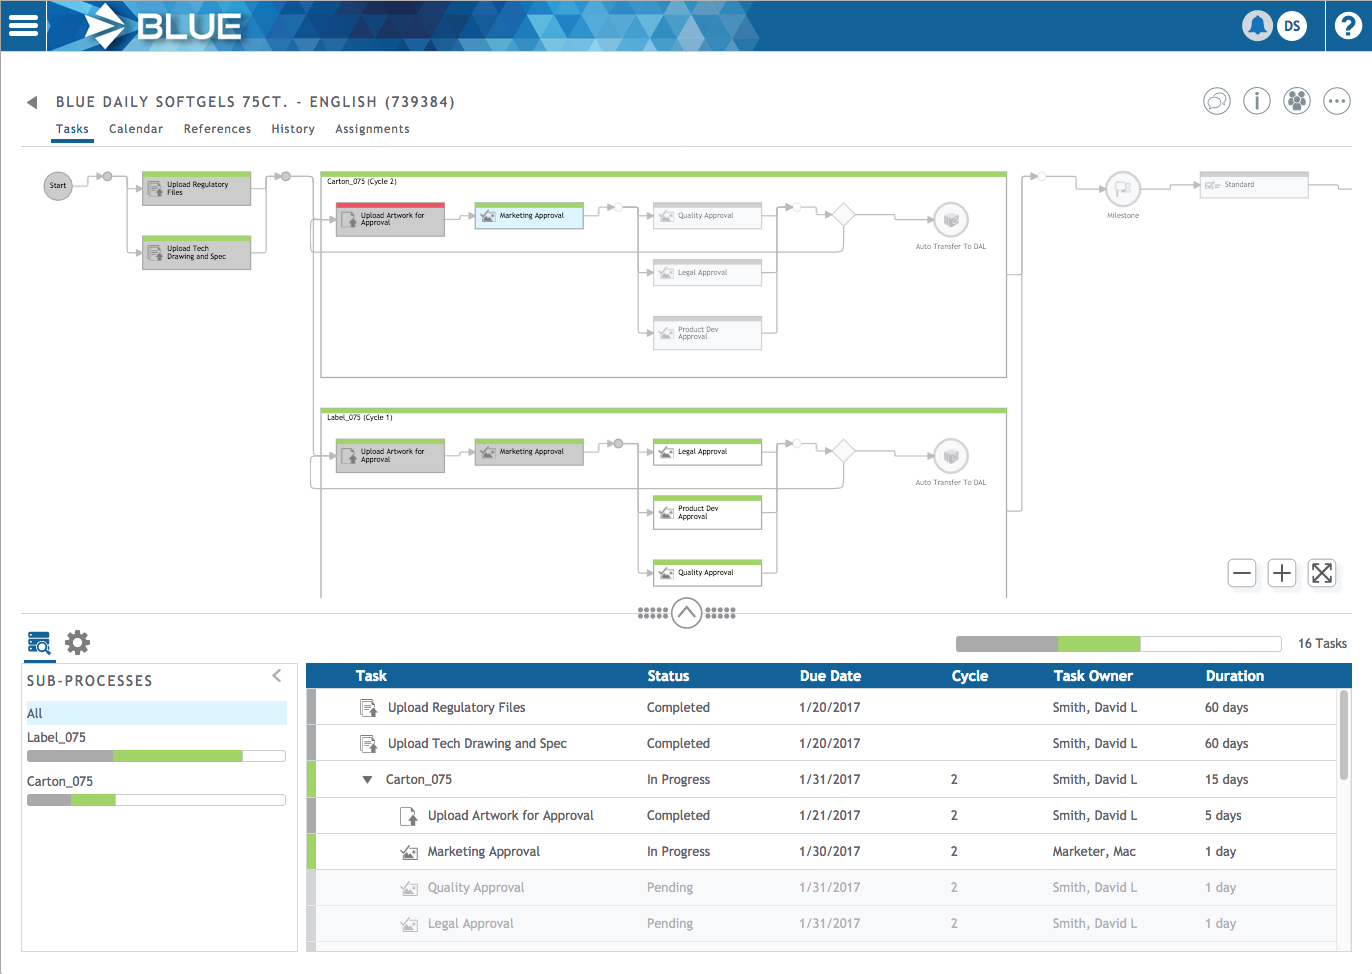Screen dimensions: 1372x974
Task: Click Legal Approval row icon in table
Action: 409,924
